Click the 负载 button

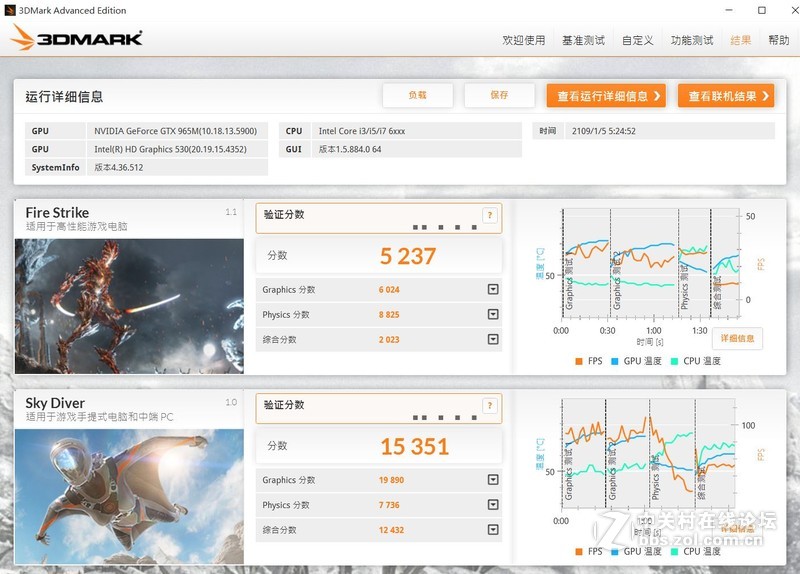417,95
